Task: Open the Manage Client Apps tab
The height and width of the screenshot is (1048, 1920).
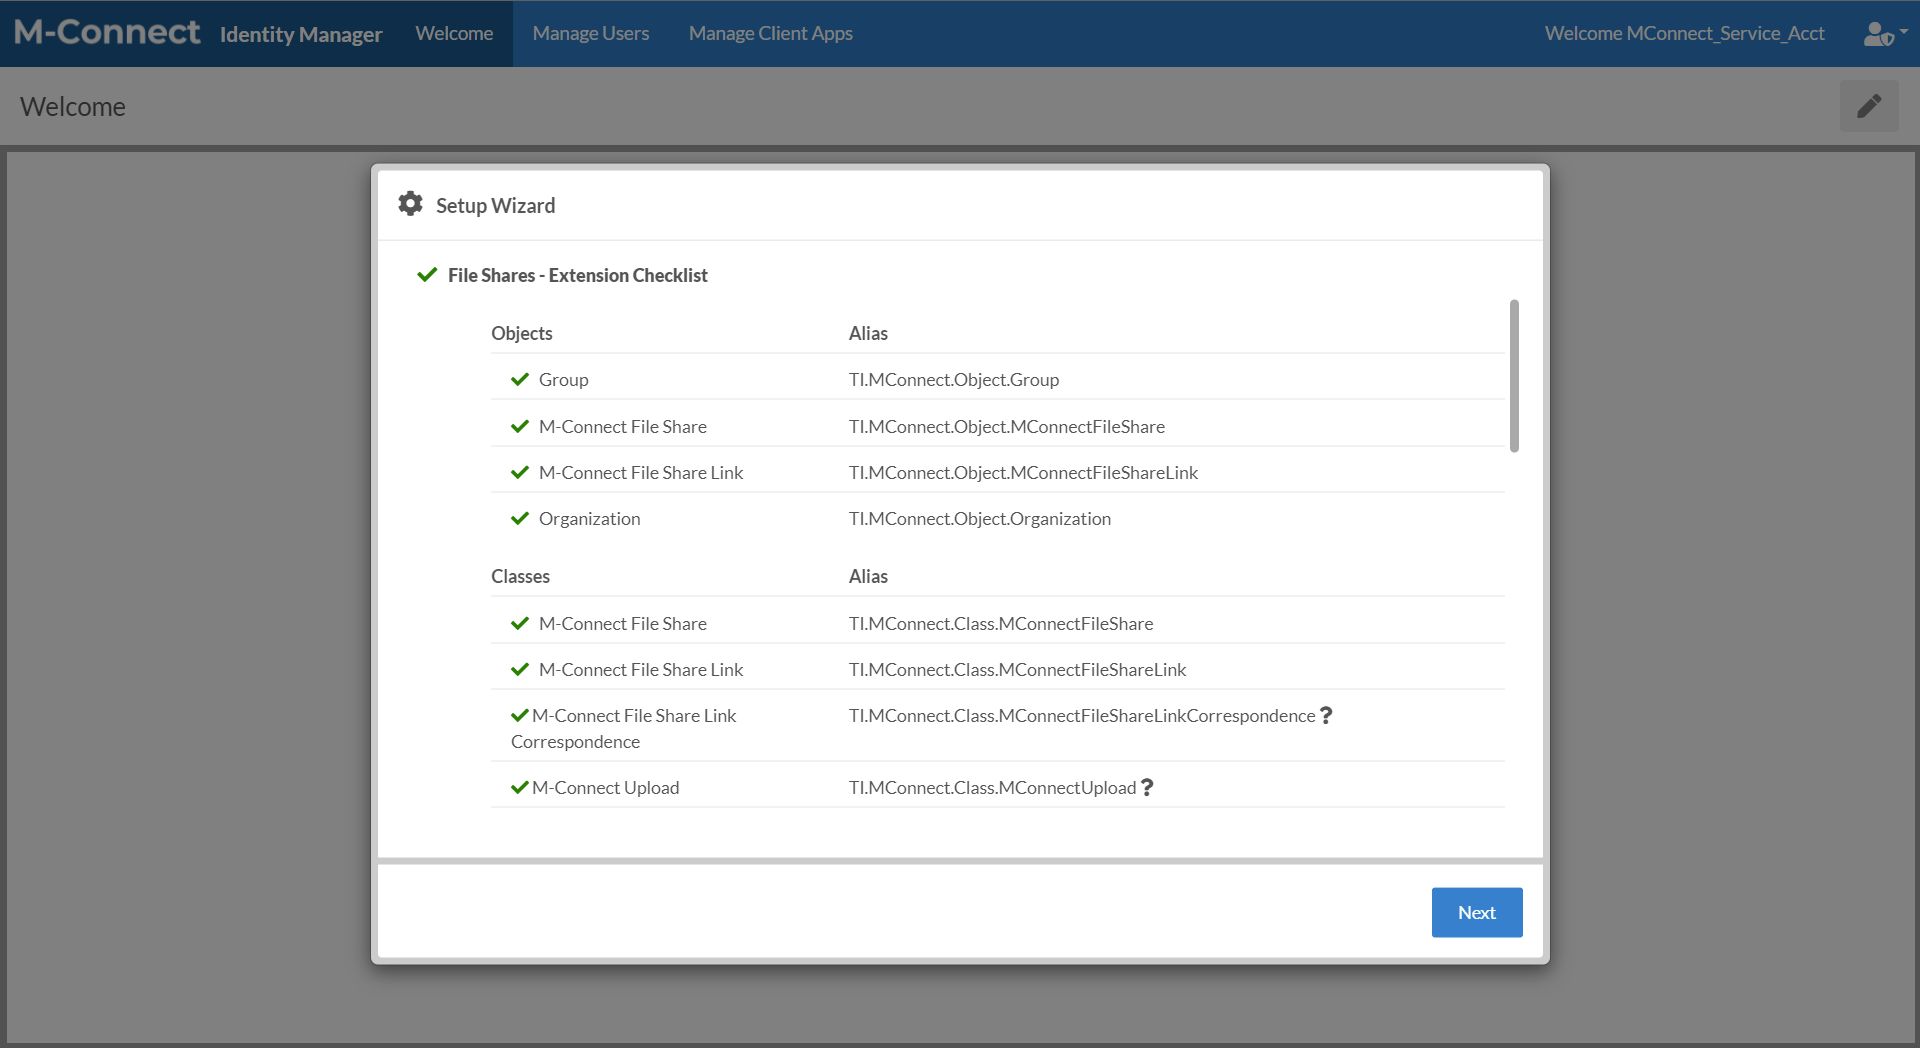Action: click(x=770, y=34)
